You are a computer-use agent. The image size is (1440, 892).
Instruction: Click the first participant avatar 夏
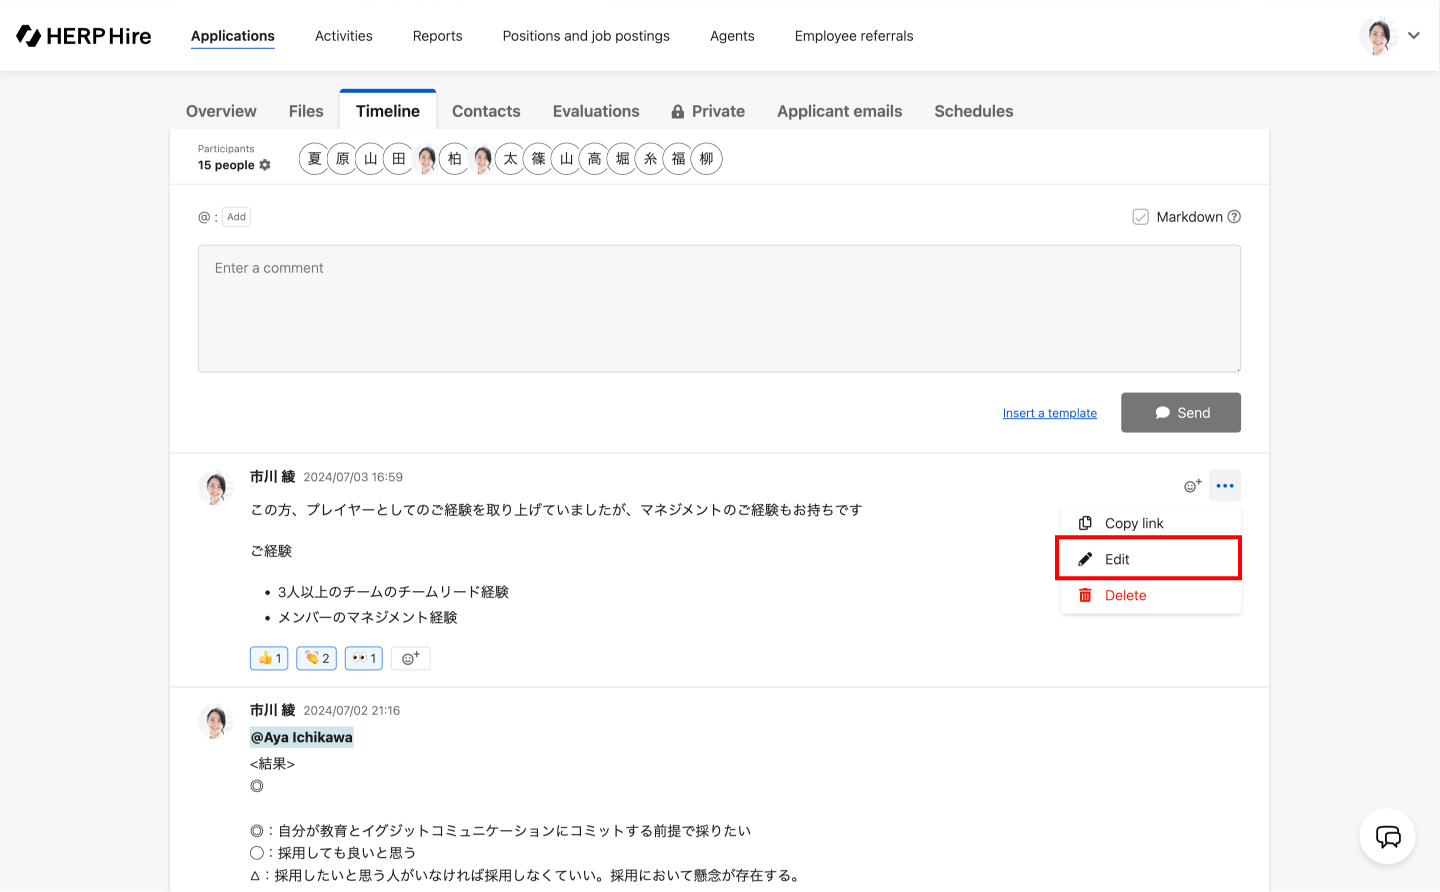click(x=314, y=159)
